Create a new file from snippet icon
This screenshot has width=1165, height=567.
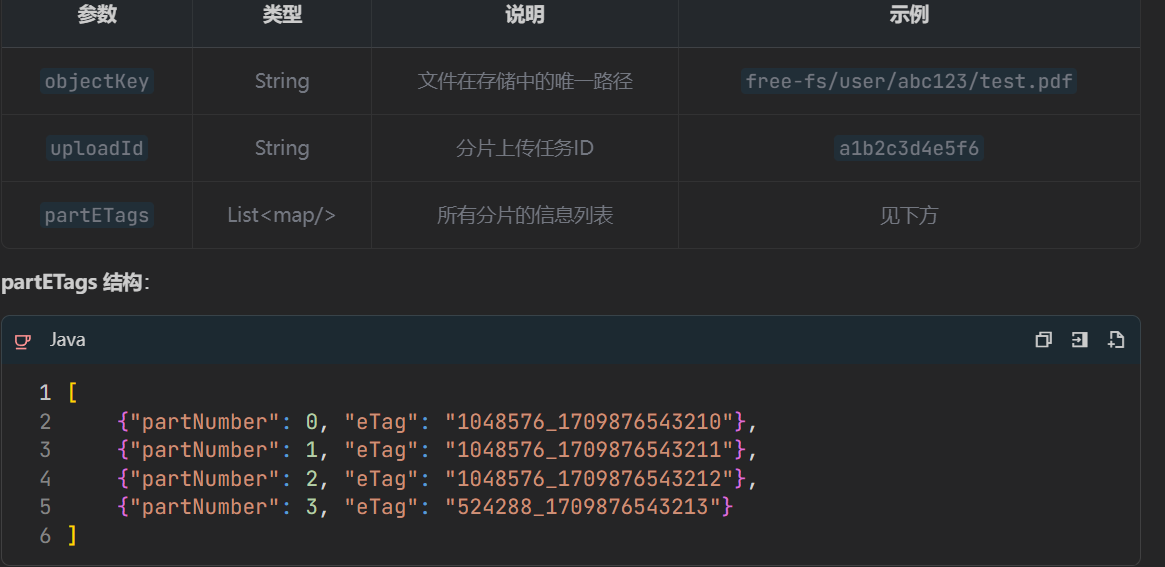coord(1115,340)
